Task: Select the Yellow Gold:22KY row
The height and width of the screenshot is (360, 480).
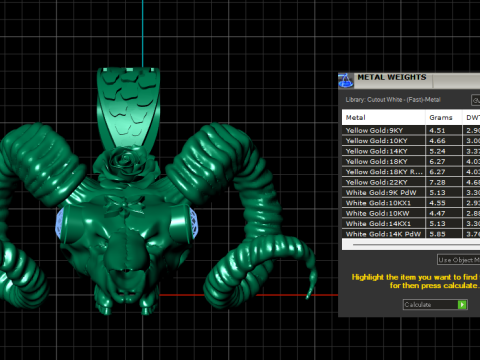Action: tap(411, 182)
